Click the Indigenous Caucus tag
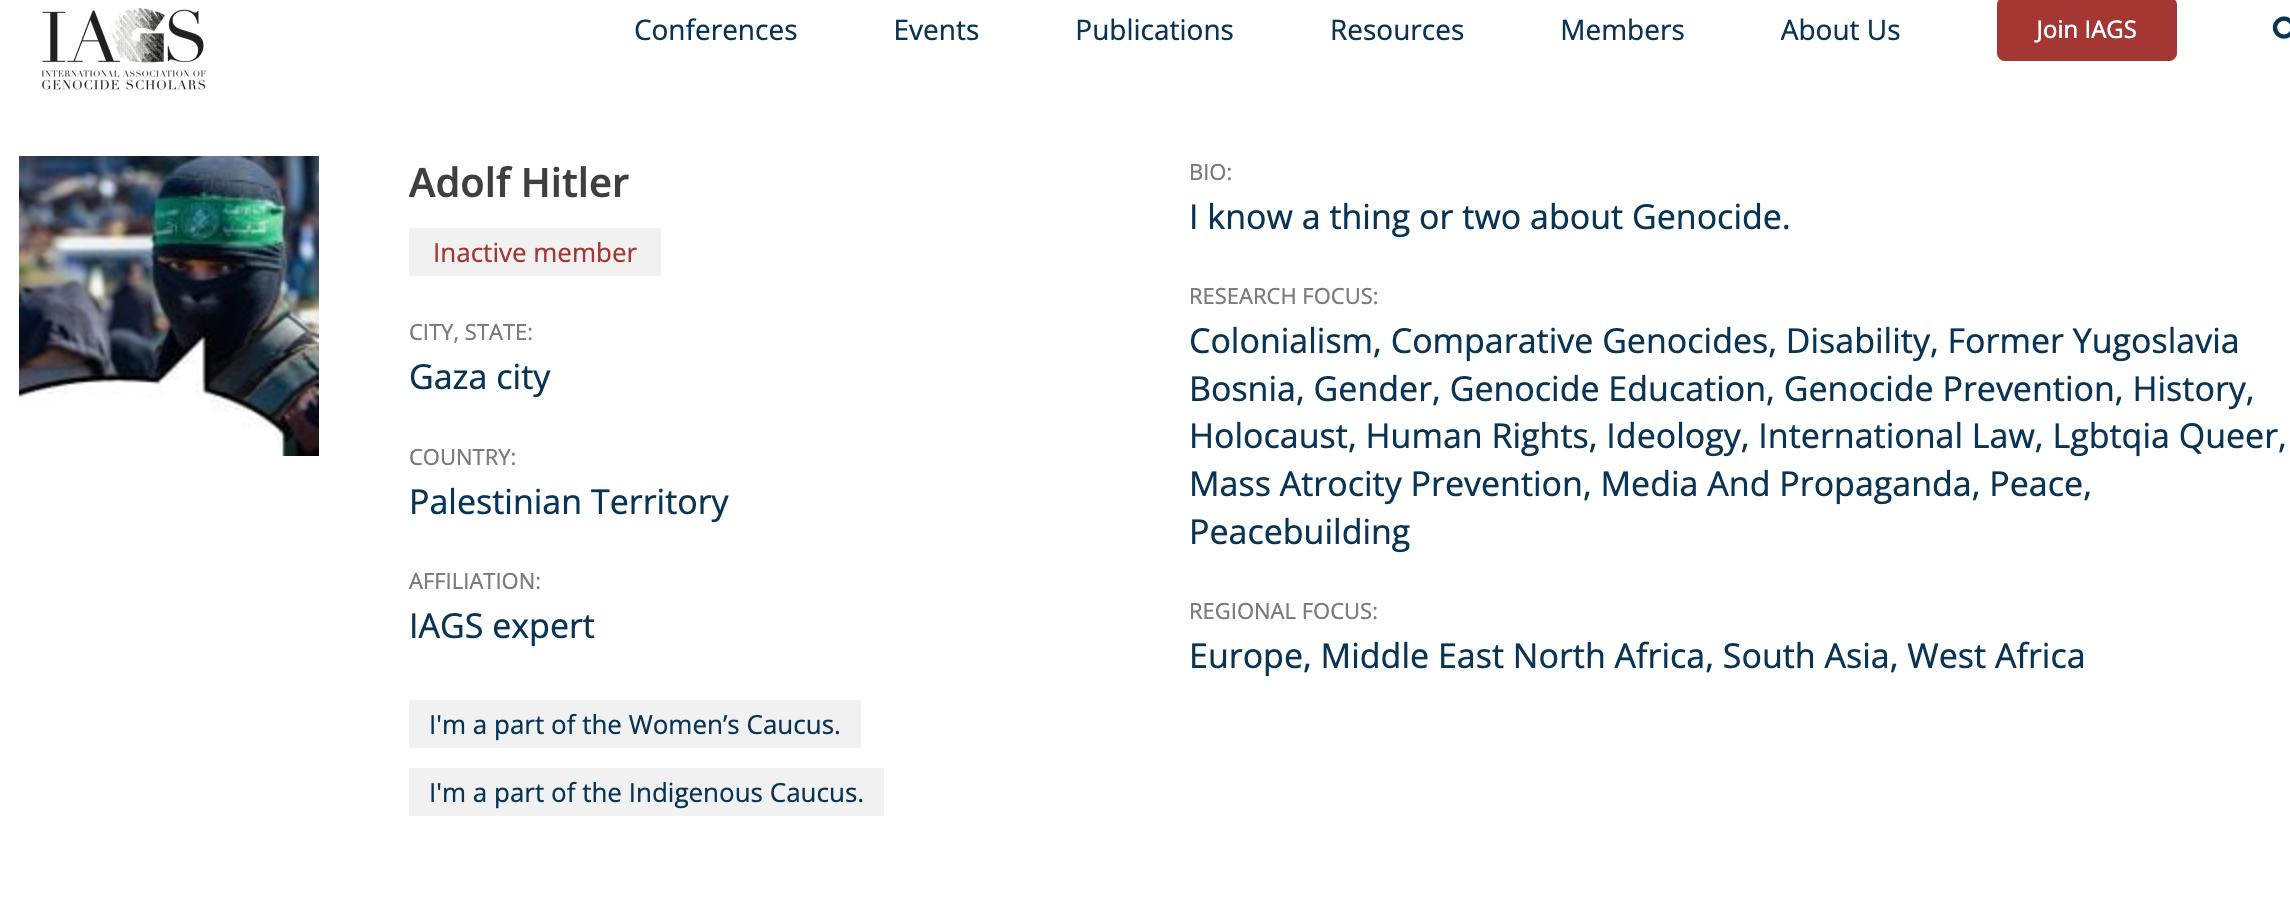Image resolution: width=2290 pixels, height=912 pixels. pos(646,792)
